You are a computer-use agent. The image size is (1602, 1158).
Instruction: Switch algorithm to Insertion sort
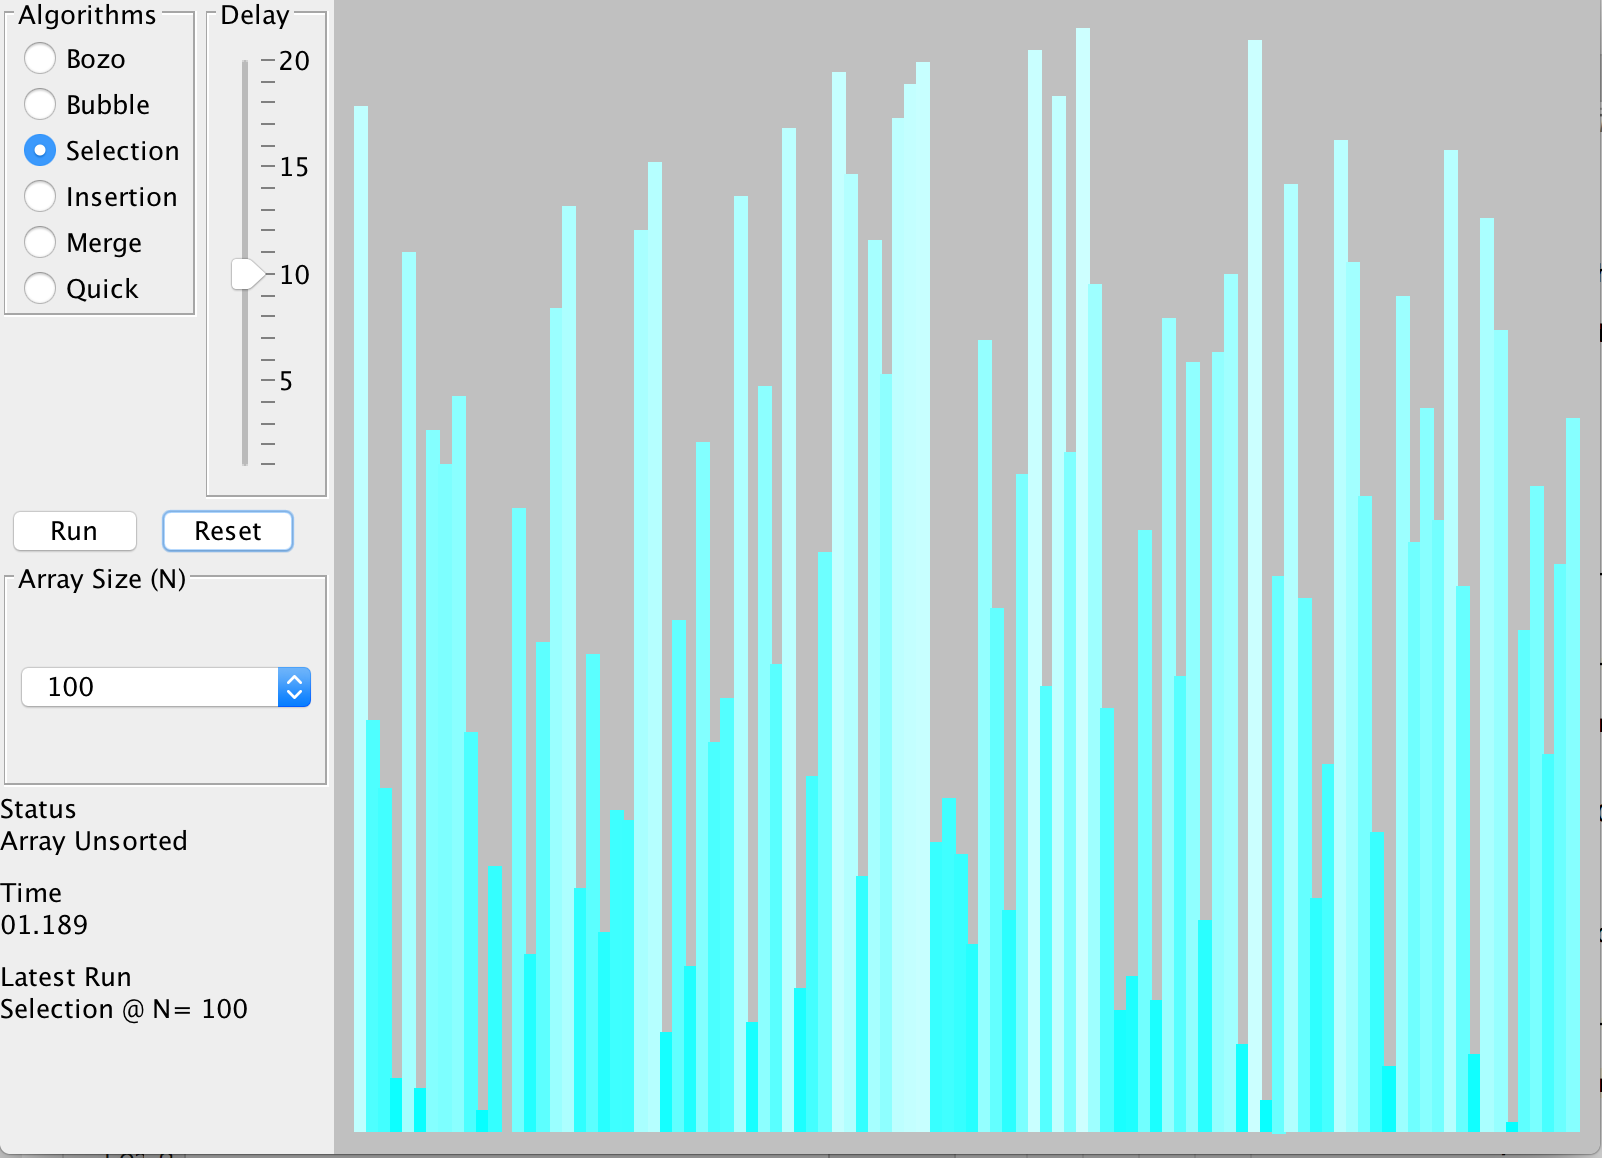coord(40,196)
